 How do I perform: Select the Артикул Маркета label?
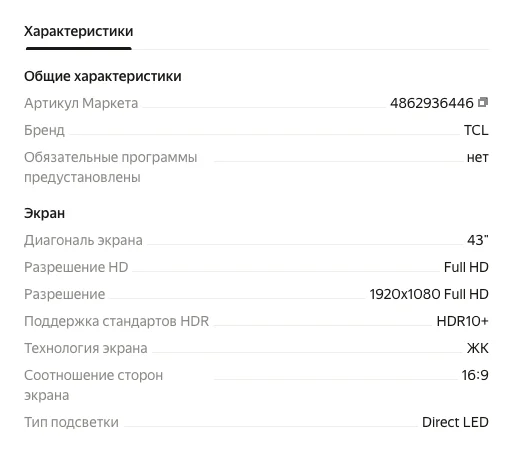tap(81, 103)
